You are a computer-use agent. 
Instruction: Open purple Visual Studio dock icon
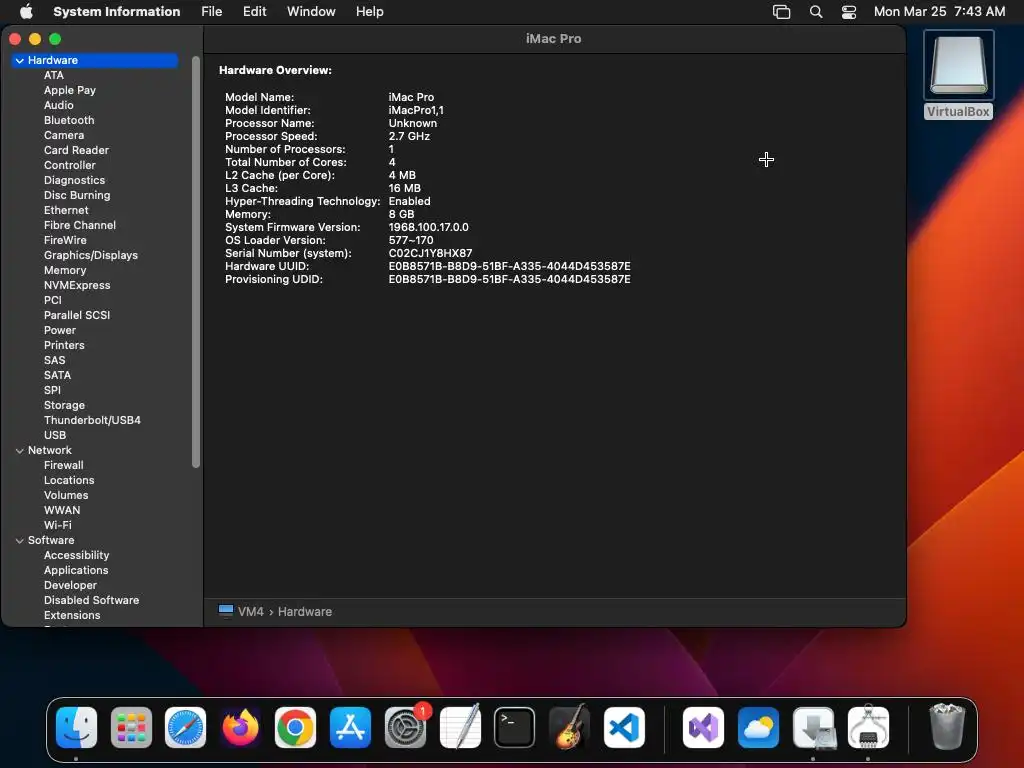703,727
